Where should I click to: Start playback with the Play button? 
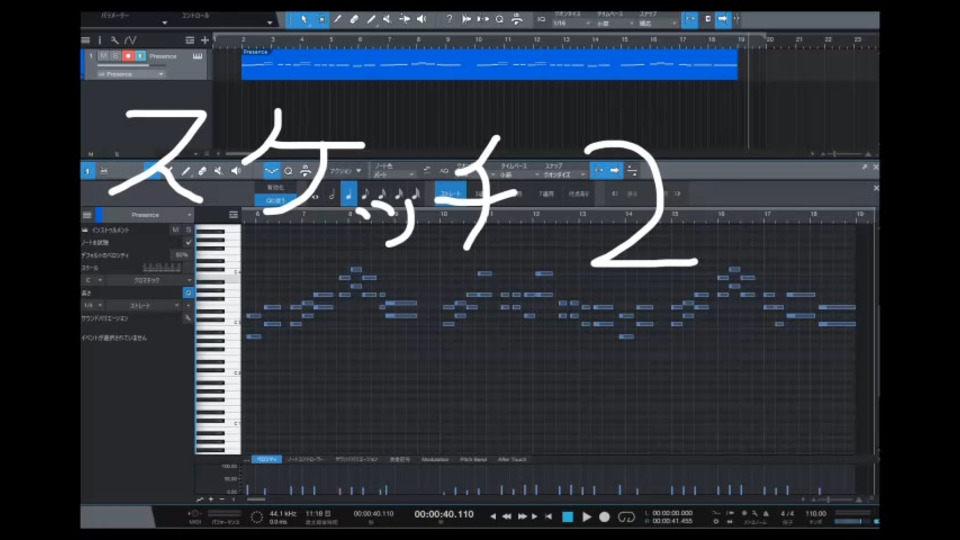(587, 517)
